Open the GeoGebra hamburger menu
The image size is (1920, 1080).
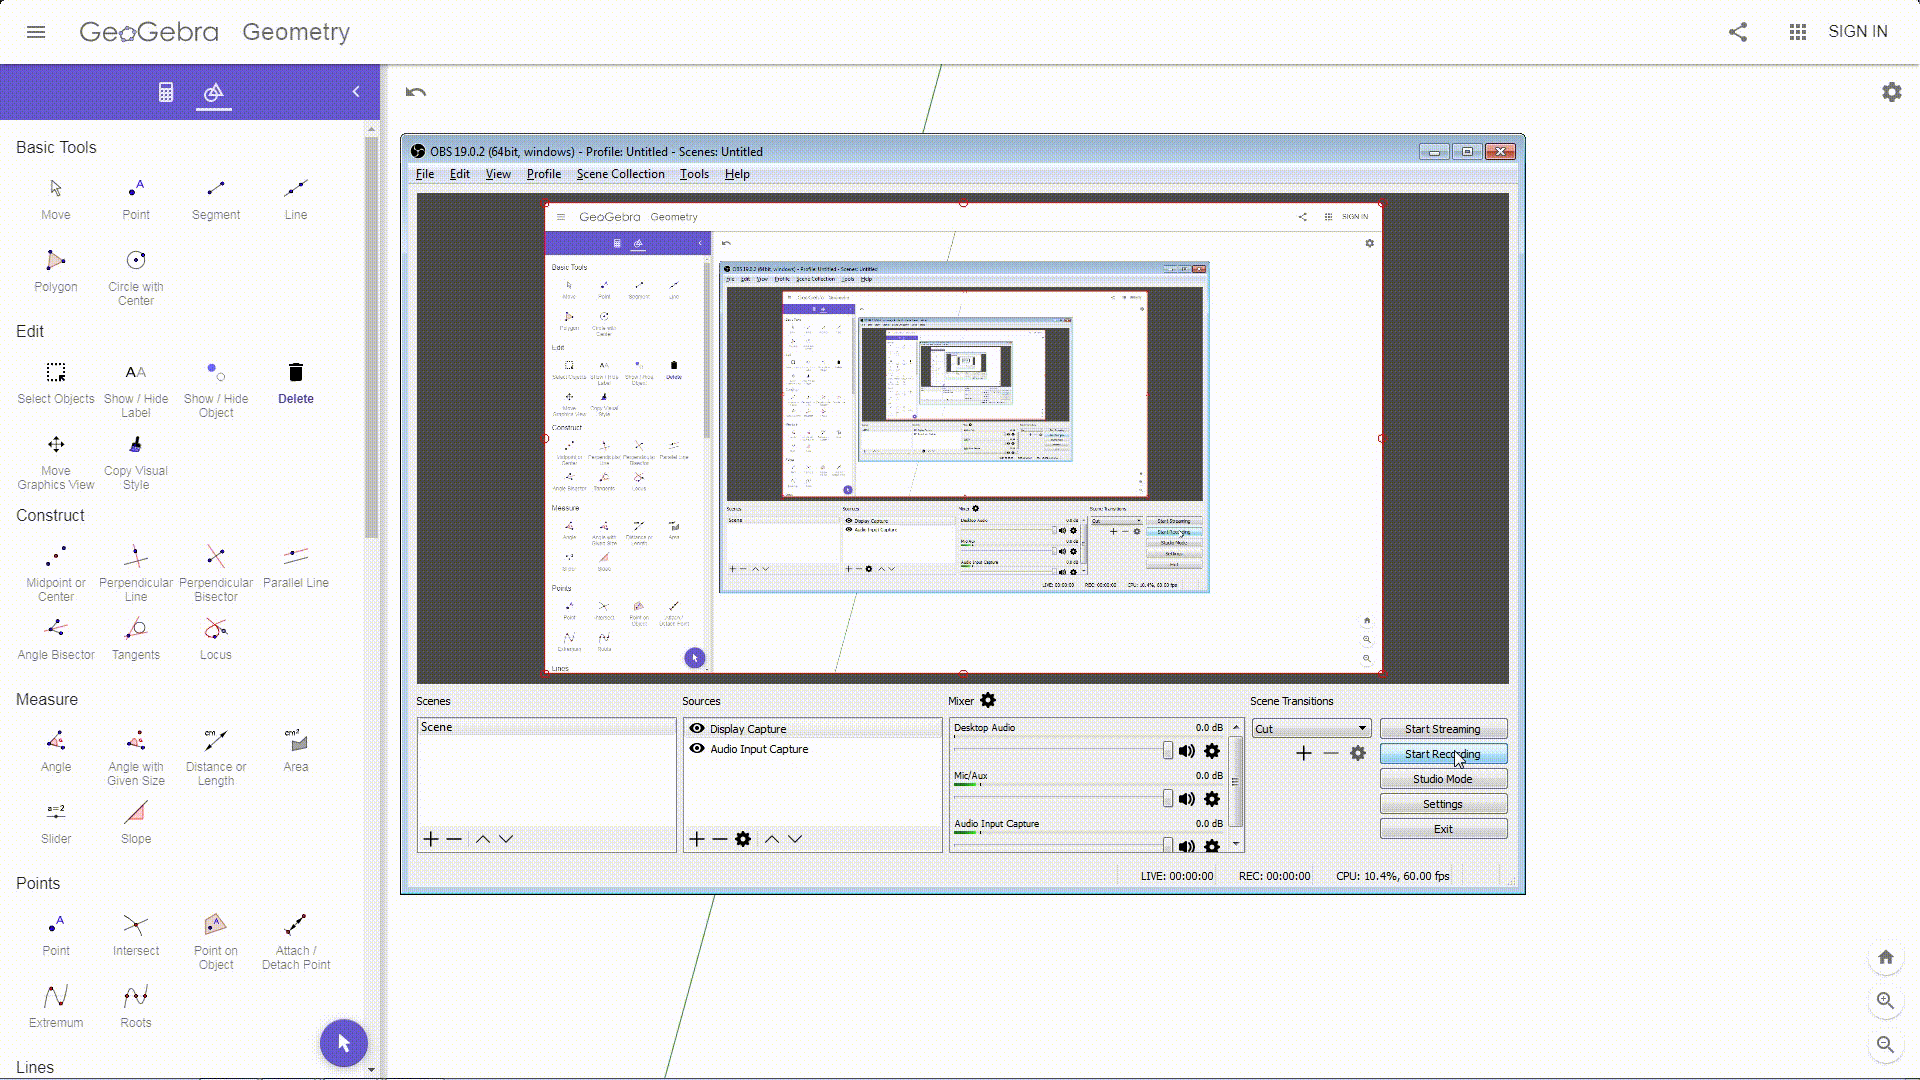tap(36, 32)
